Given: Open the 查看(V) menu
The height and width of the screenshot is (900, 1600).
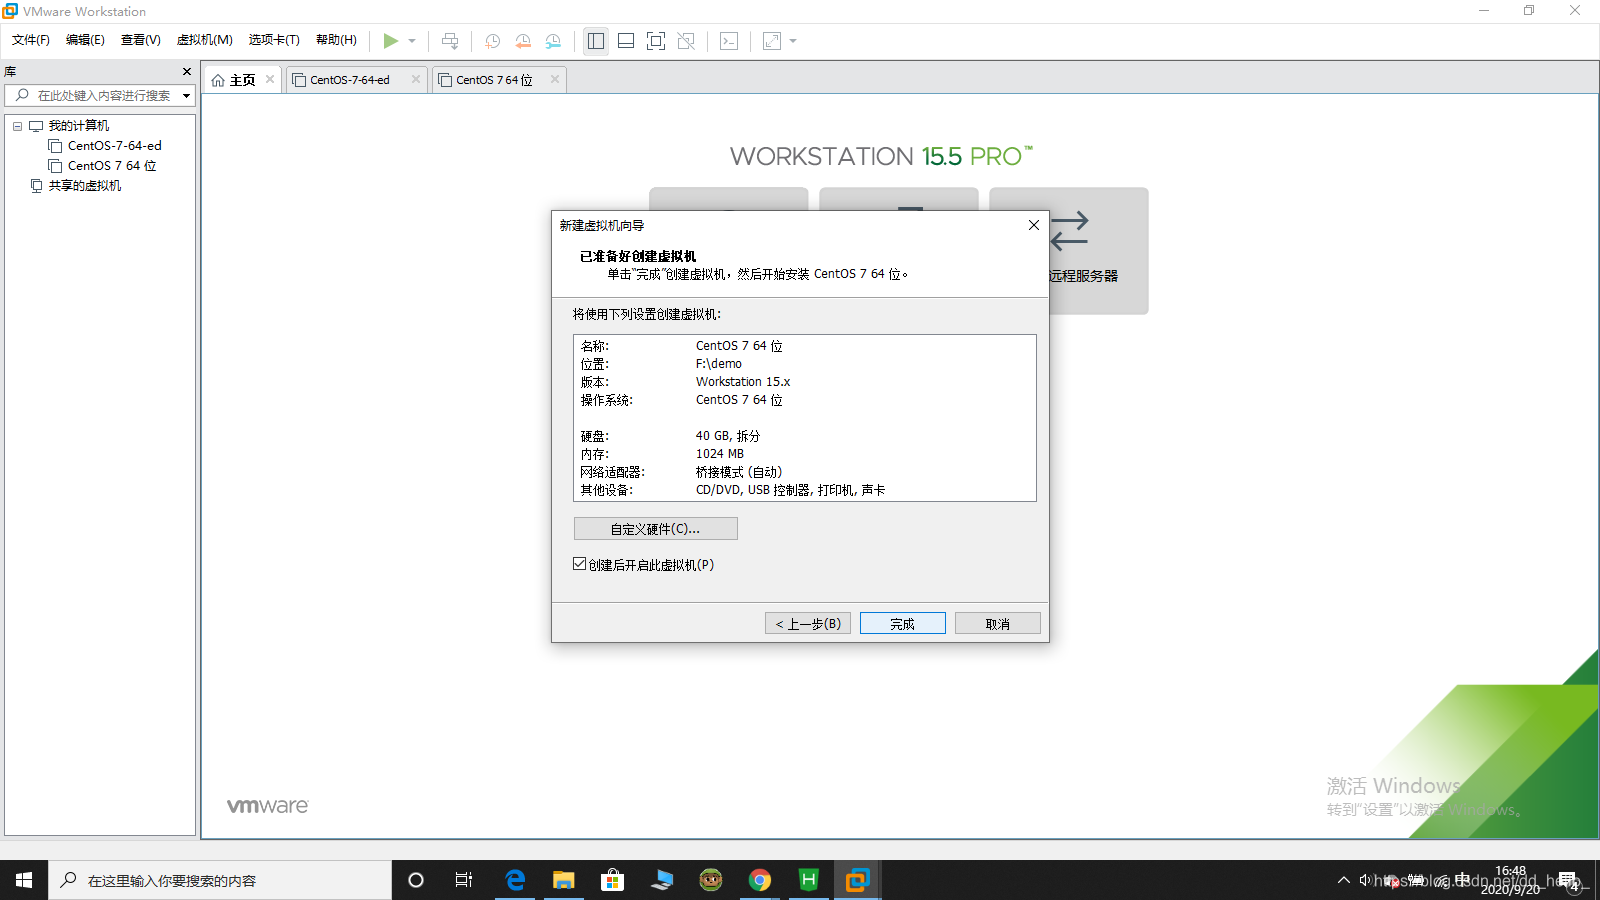Looking at the screenshot, I should point(140,40).
